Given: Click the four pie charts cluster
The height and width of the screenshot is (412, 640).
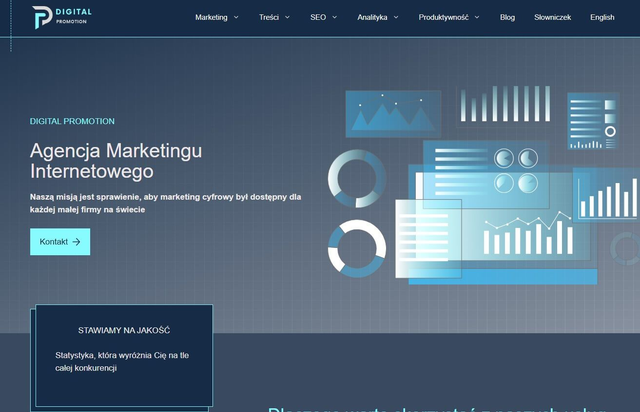Looking at the screenshot, I should pos(515,157).
